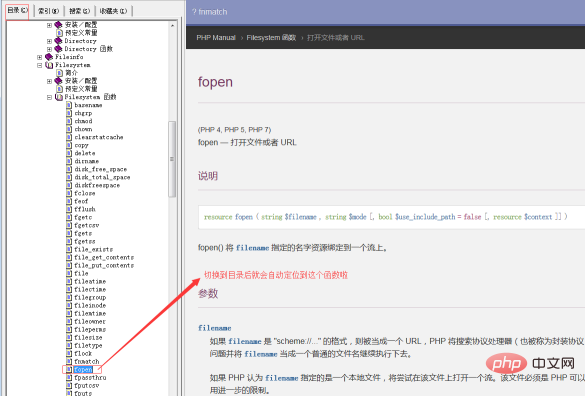
Task: Click the page icon of flock
Action: click(x=69, y=353)
